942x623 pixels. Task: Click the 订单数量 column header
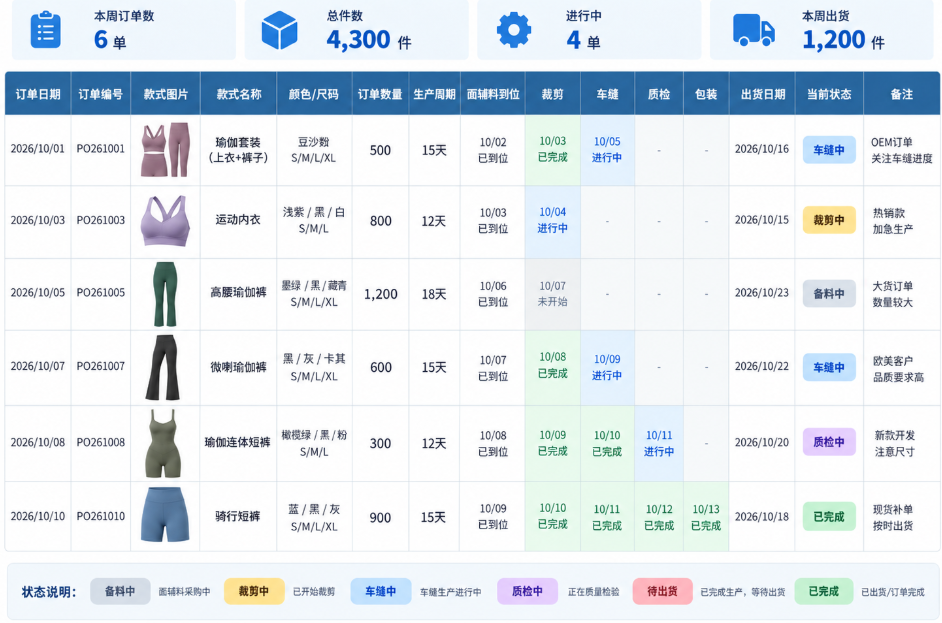[x=380, y=94]
